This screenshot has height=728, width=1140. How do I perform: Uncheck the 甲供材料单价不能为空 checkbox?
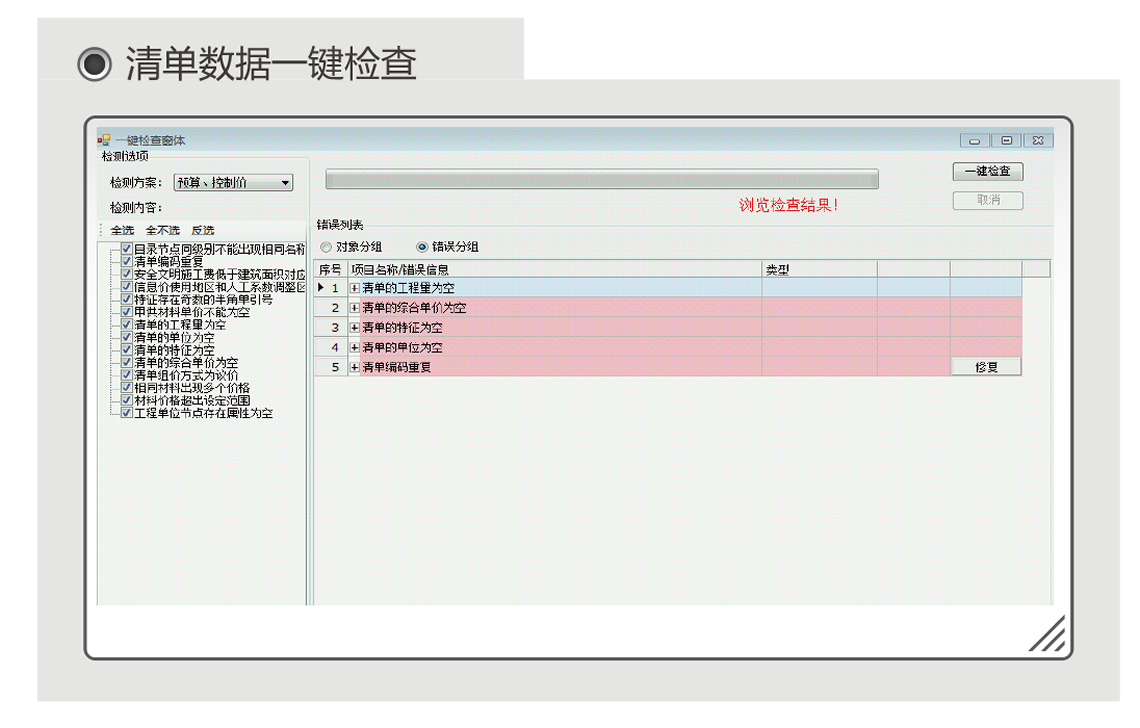tap(127, 312)
